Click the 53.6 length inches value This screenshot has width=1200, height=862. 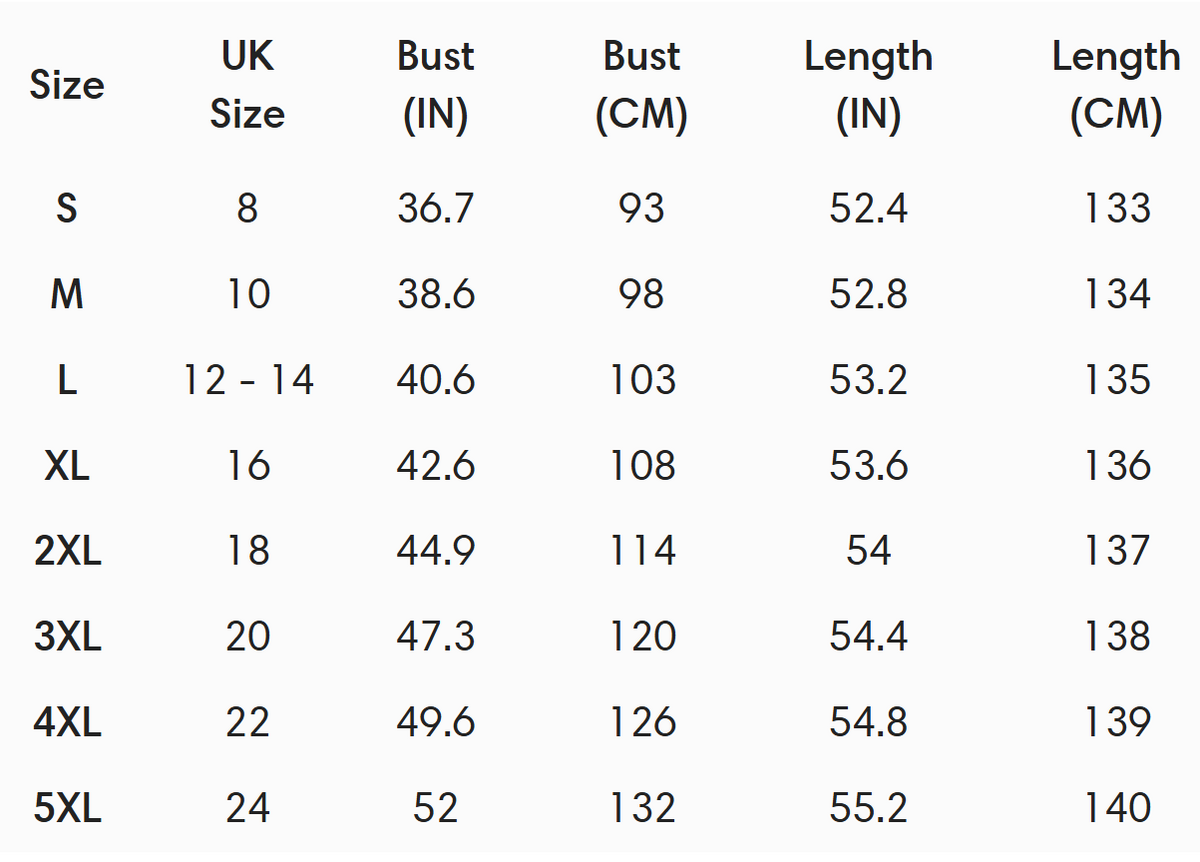click(x=868, y=465)
